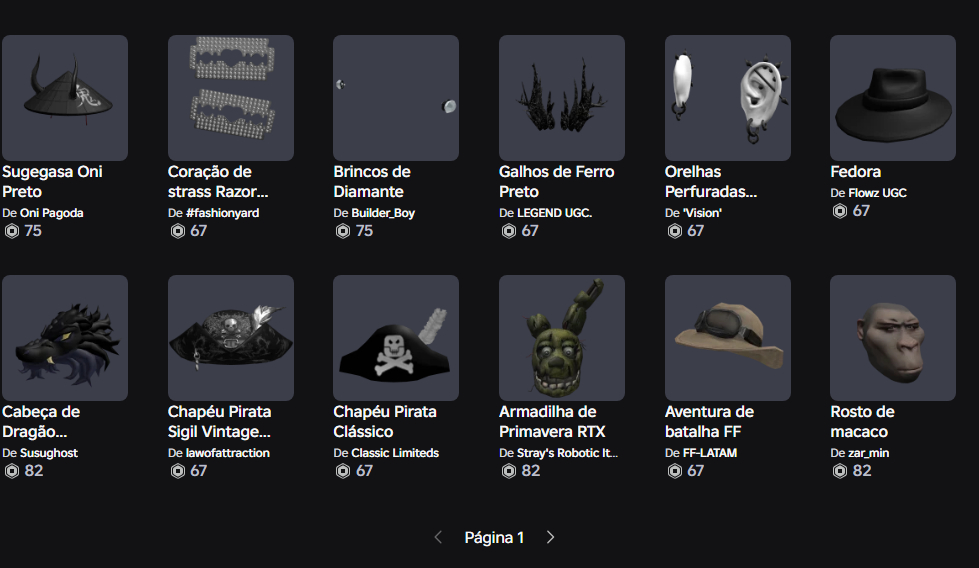Visit creator Stray's Robotic It...

point(567,453)
